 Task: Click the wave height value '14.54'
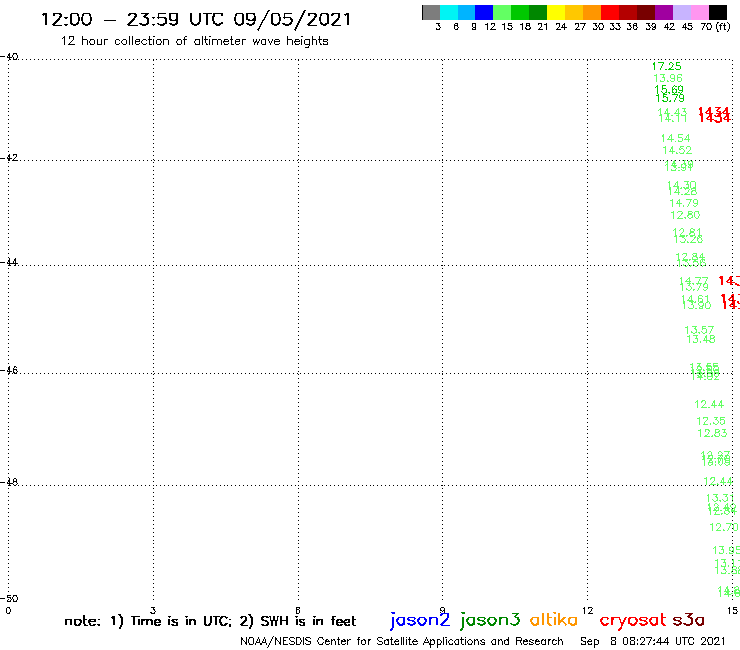(x=675, y=138)
